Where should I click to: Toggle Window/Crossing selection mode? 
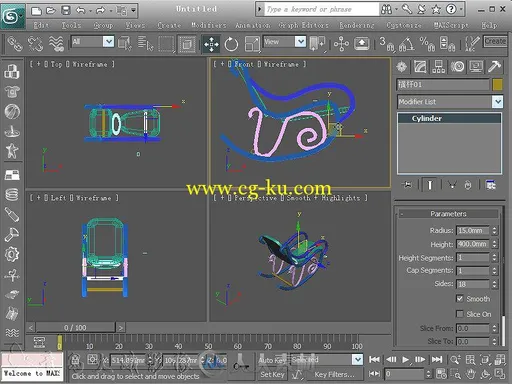coord(187,44)
